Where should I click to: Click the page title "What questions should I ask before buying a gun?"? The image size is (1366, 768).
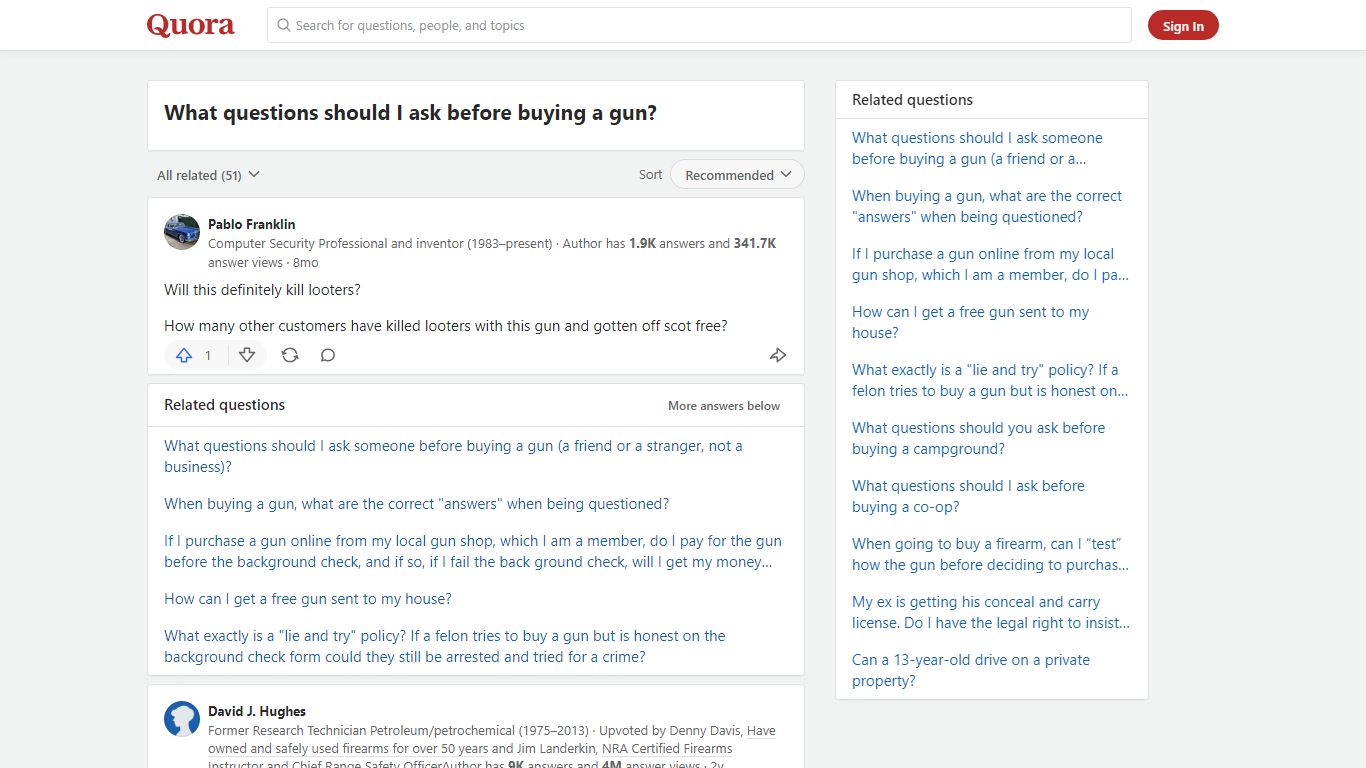(x=410, y=113)
